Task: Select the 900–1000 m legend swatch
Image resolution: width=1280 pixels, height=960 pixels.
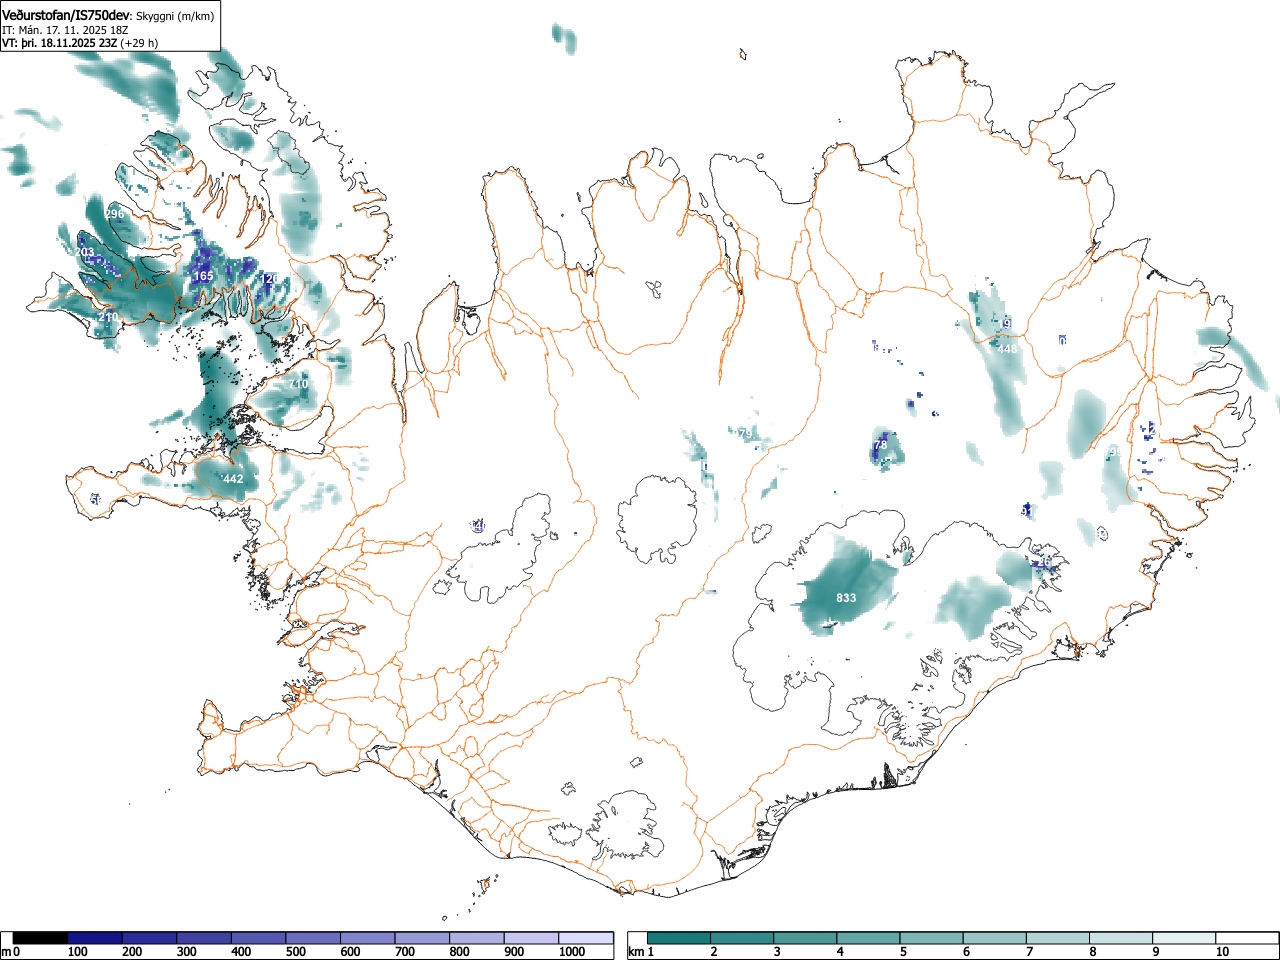Action: [532, 938]
